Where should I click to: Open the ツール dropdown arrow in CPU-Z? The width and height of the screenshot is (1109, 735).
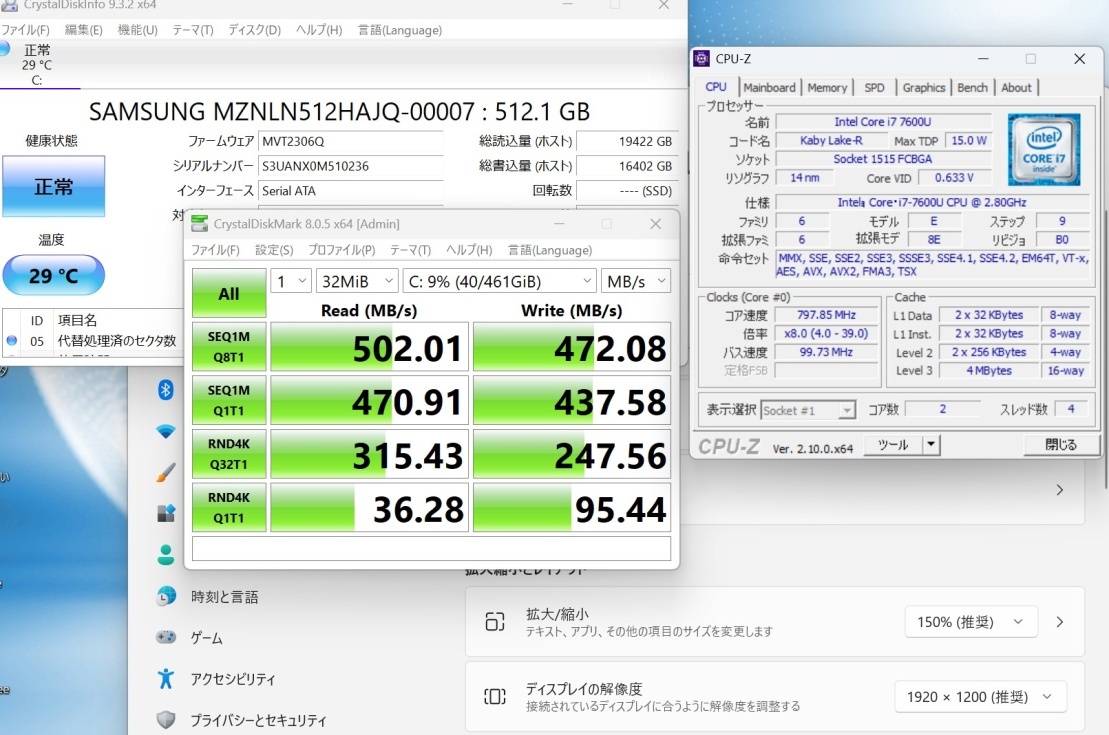click(x=931, y=445)
